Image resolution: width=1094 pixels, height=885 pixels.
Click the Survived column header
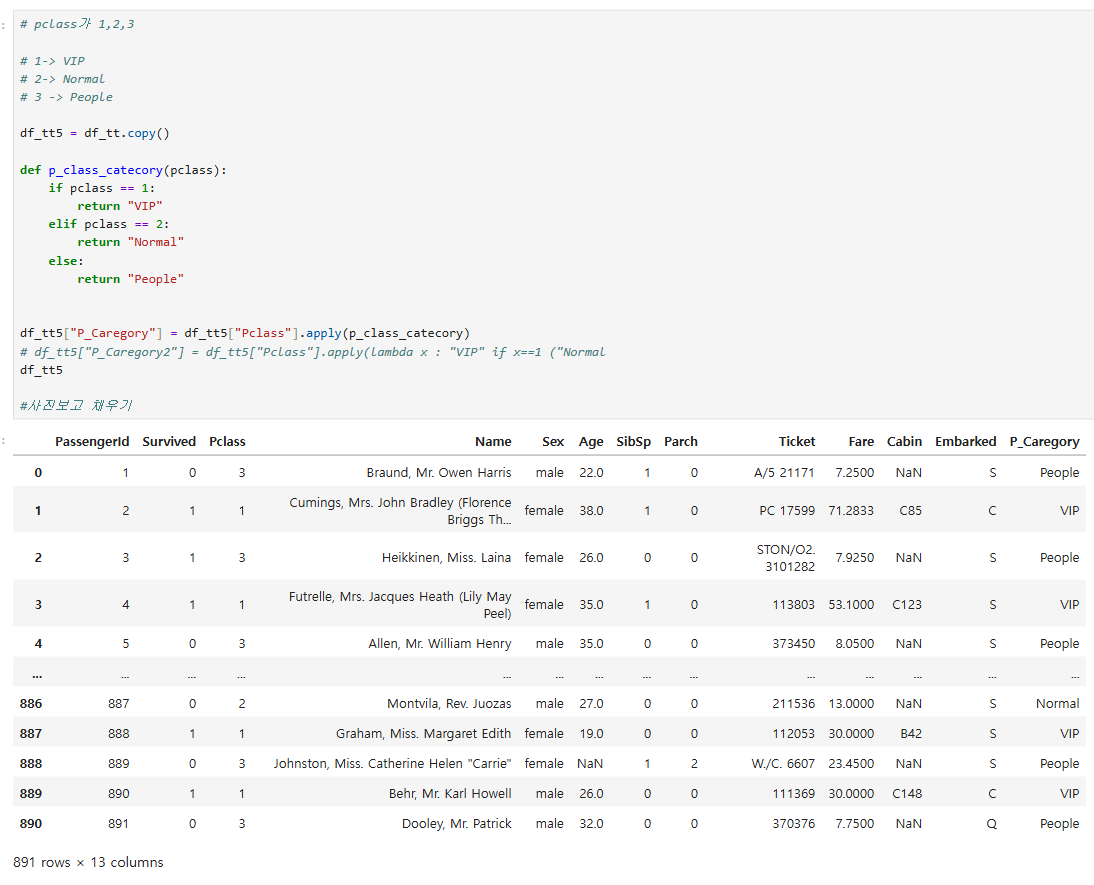[169, 441]
